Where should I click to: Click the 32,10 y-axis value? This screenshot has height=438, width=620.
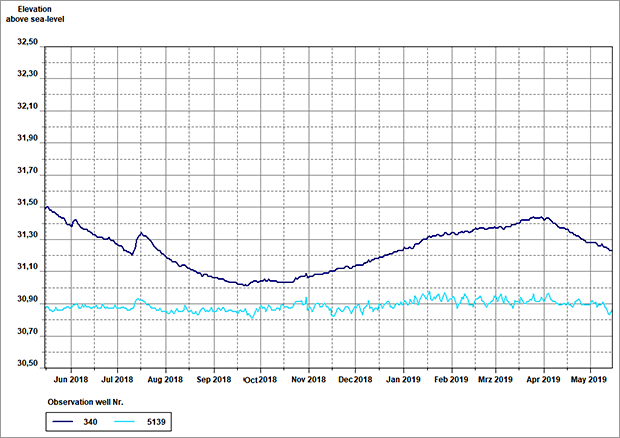pyautogui.click(x=27, y=106)
